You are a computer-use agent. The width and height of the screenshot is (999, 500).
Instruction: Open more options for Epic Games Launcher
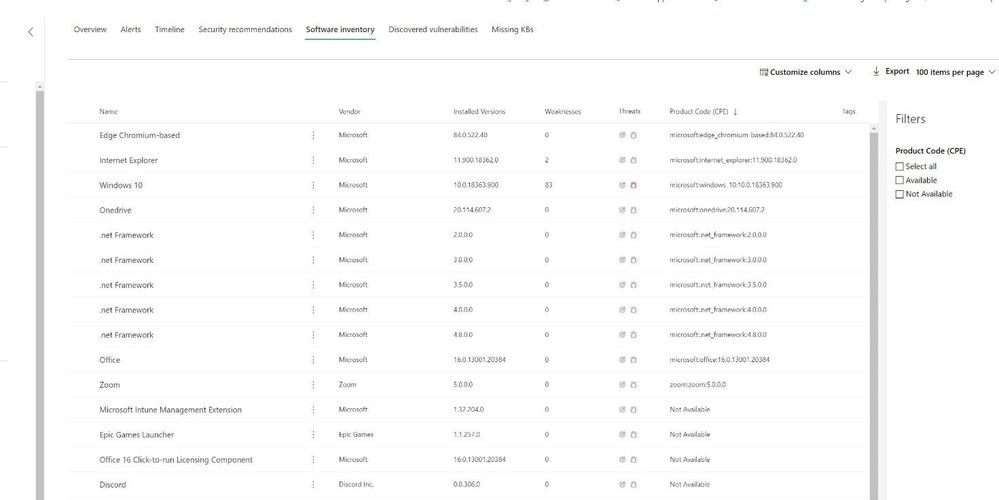(313, 434)
